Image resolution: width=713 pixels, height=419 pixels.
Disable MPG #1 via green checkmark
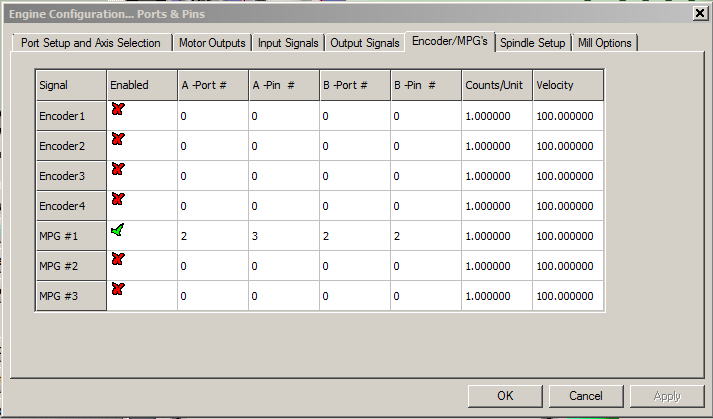(x=118, y=230)
